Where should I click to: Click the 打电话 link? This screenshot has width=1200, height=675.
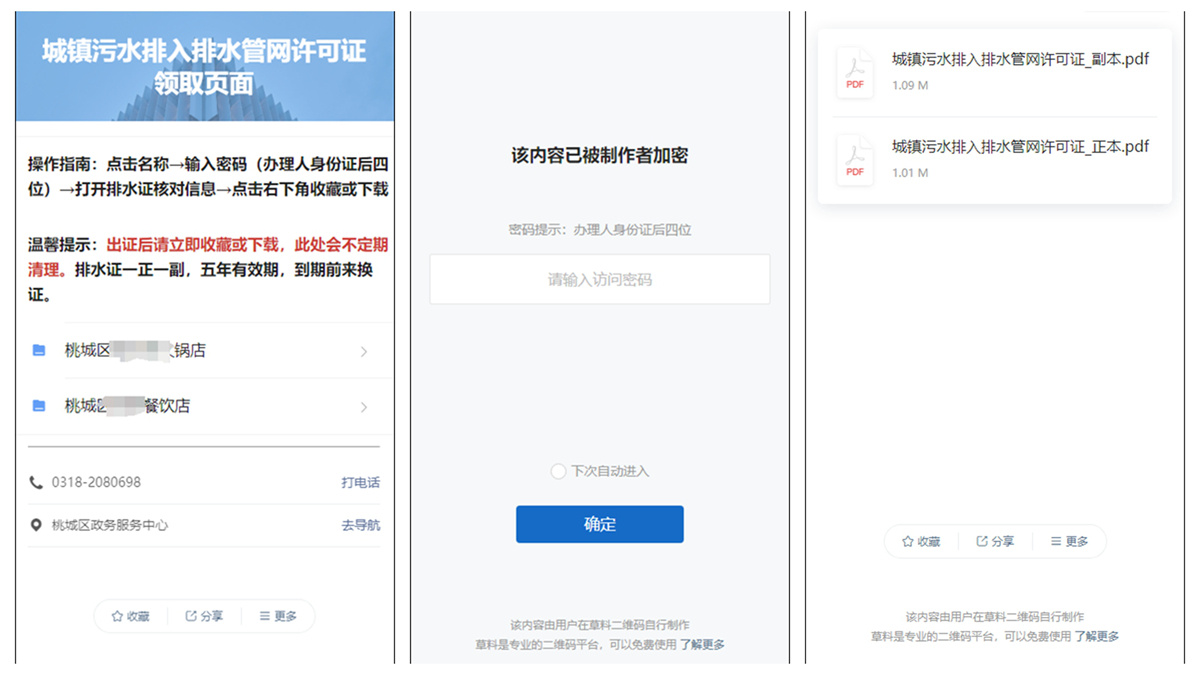(360, 482)
